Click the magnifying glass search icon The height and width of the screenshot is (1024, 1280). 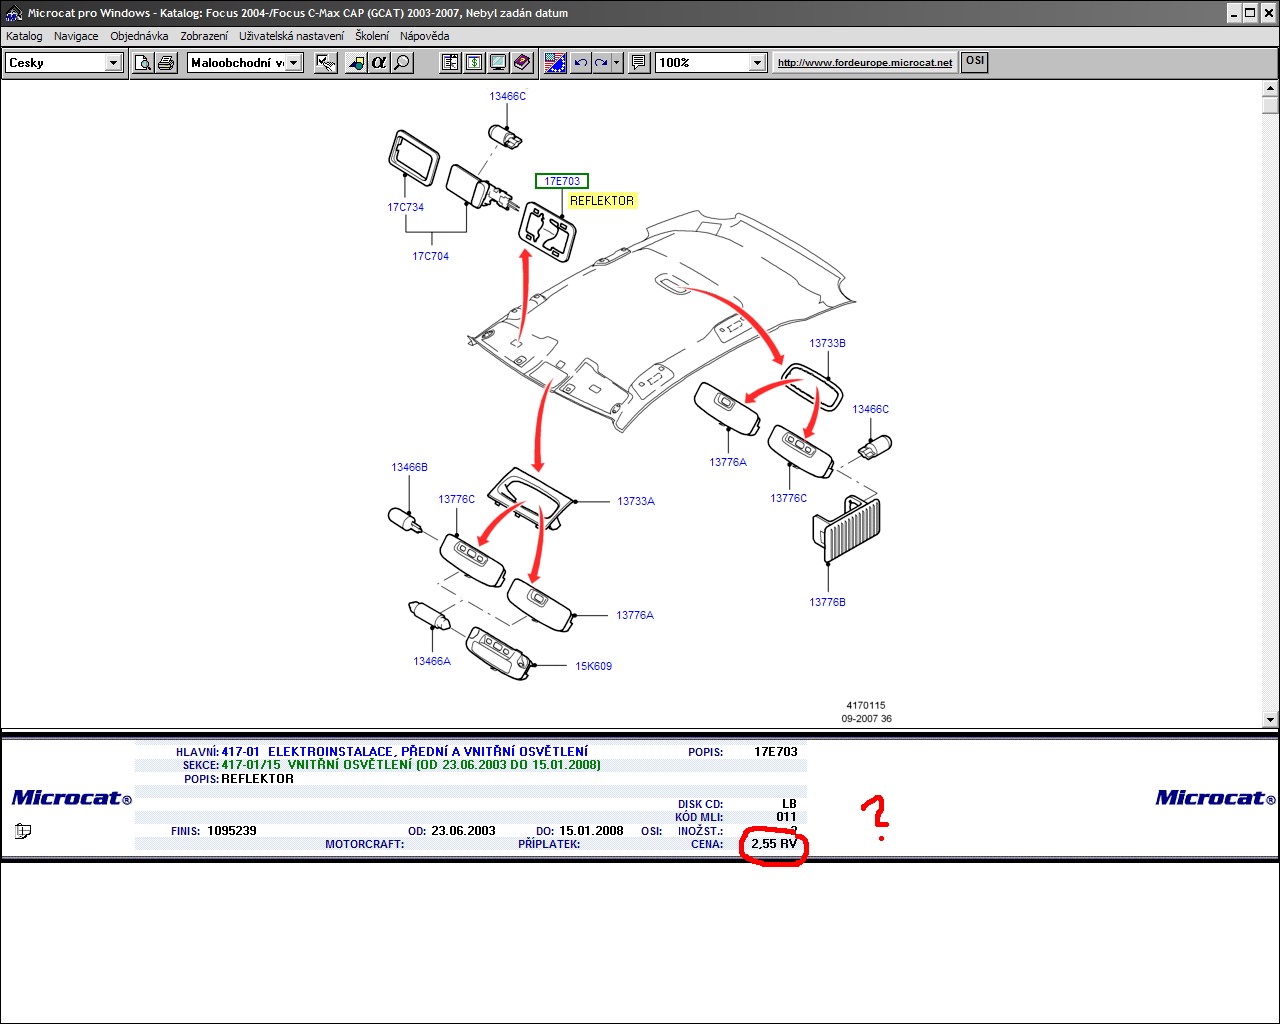(402, 63)
